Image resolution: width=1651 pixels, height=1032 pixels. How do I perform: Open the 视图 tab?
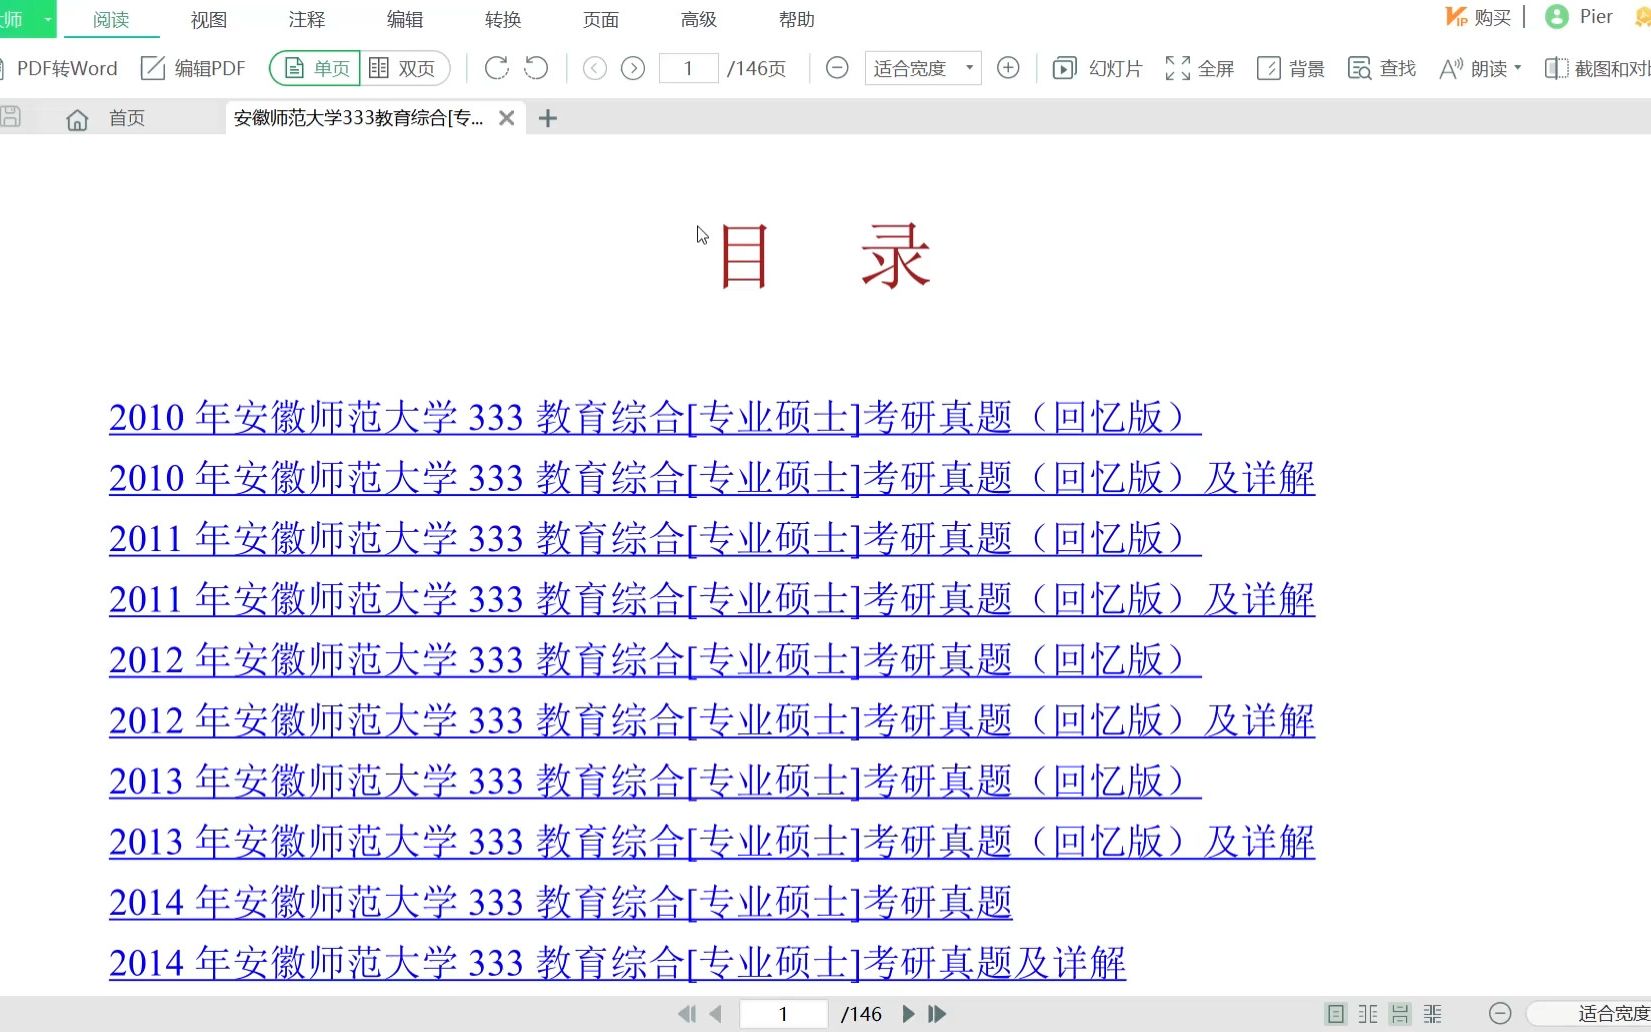[x=209, y=19]
